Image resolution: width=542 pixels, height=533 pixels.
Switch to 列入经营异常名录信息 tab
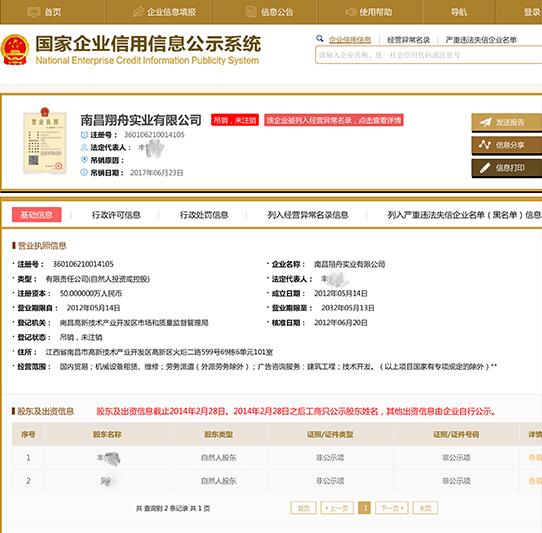point(307,215)
